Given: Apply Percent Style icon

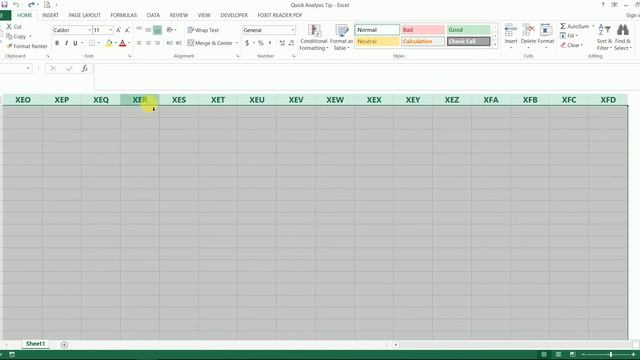Looking at the screenshot, I should click(260, 43).
